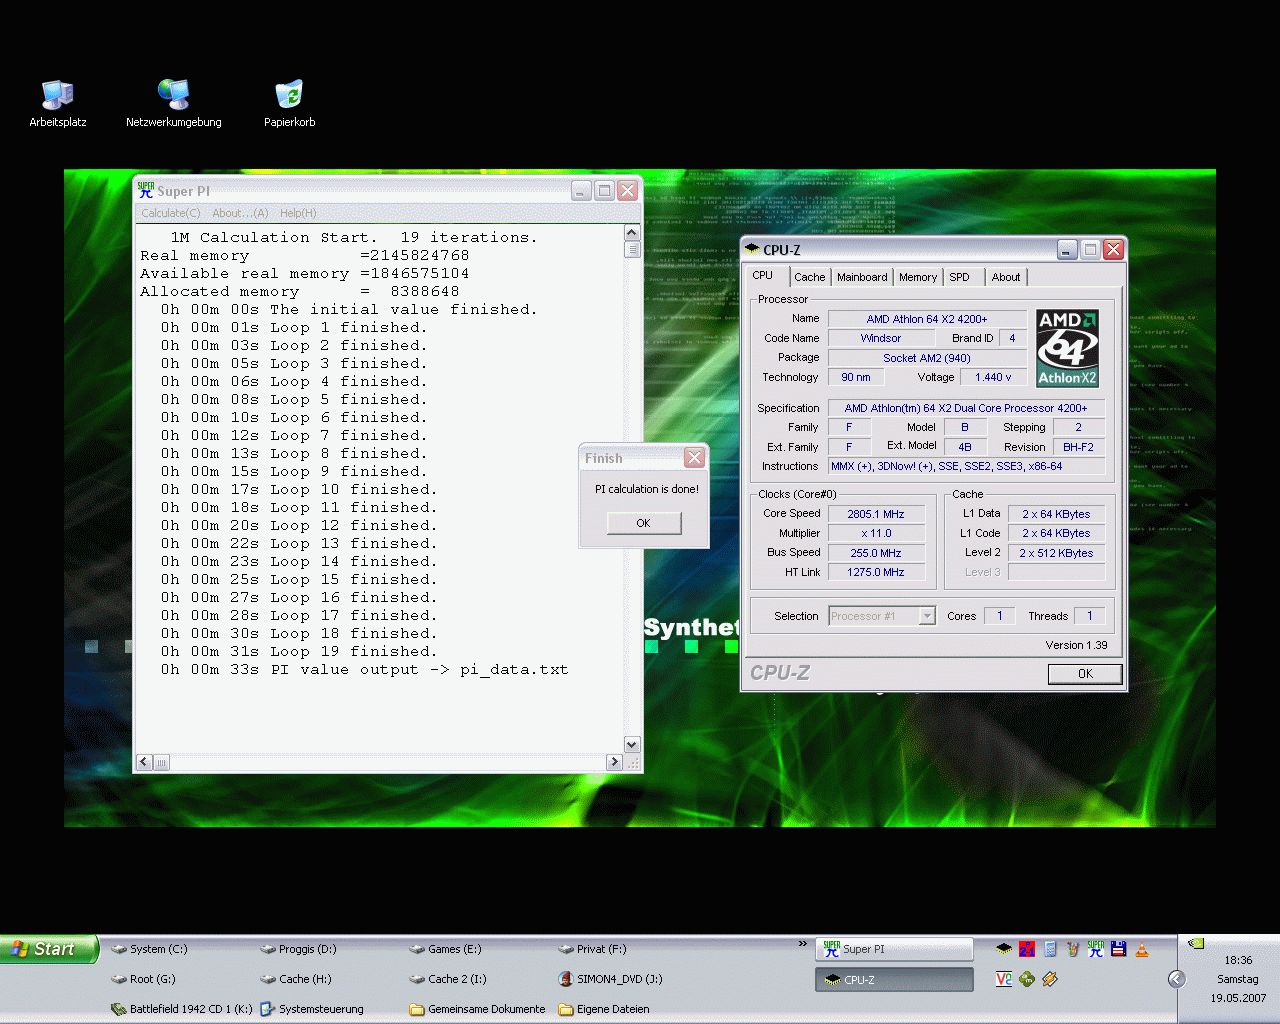Switch to Mainboard tab in CPU-Z
1280x1024 pixels.
point(862,277)
